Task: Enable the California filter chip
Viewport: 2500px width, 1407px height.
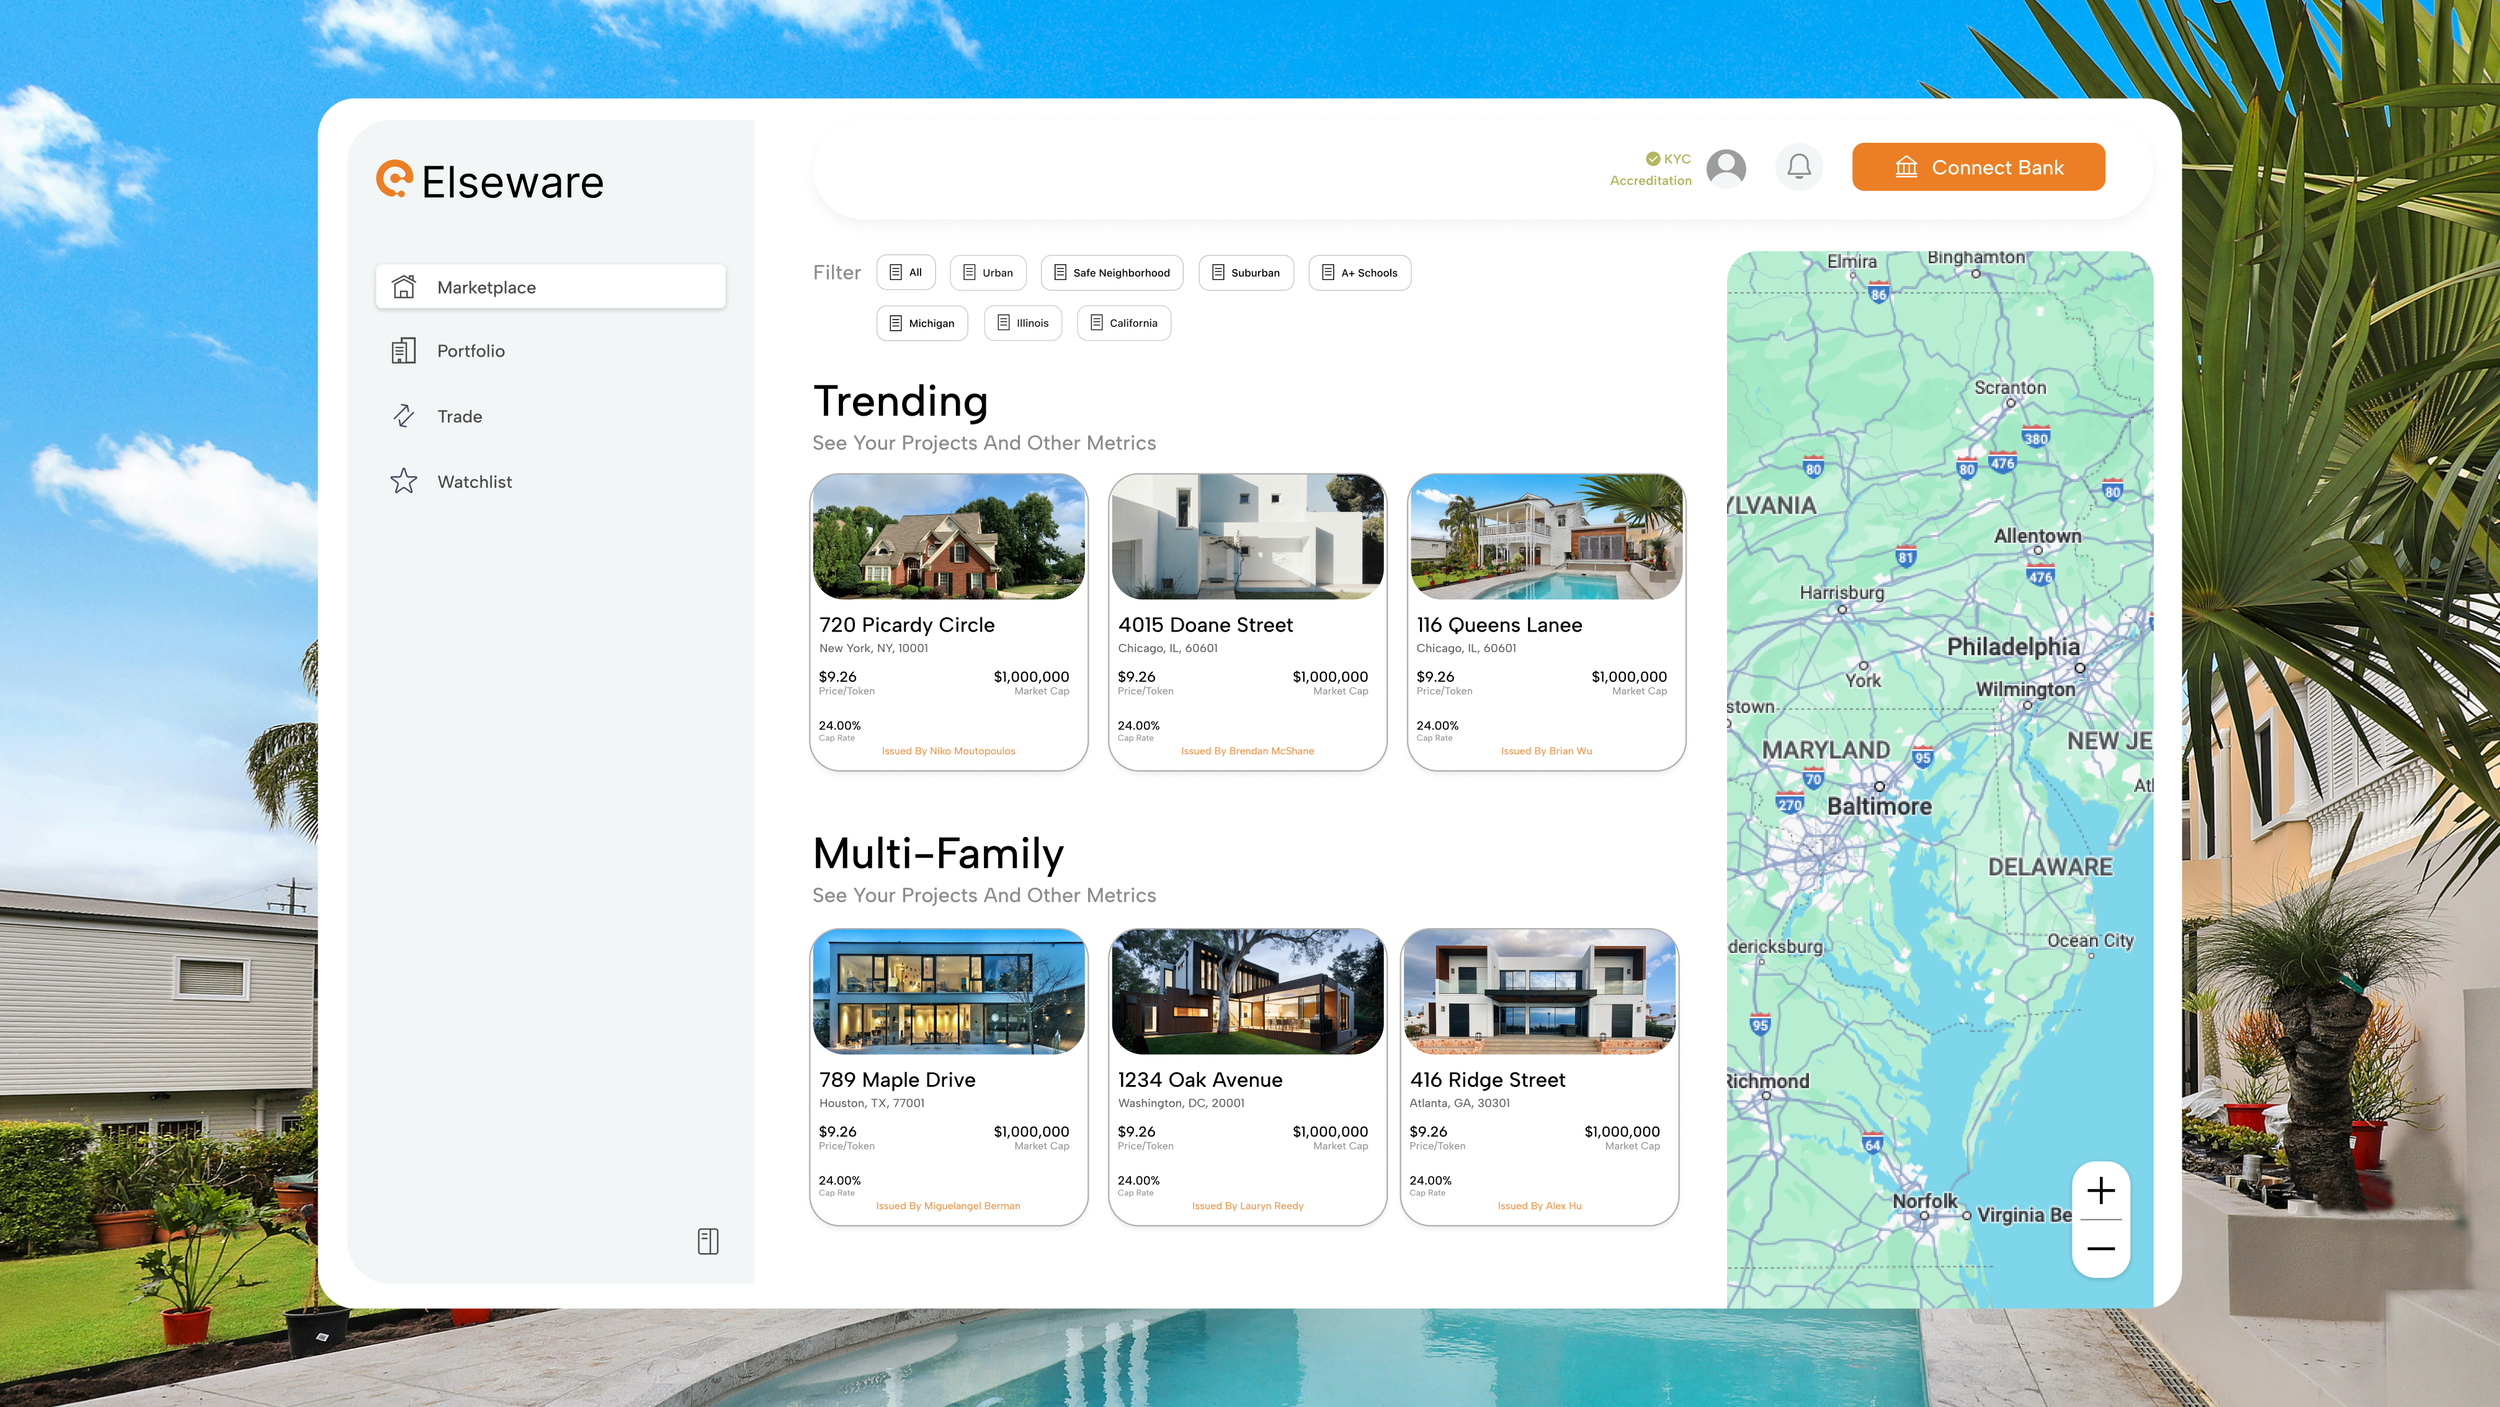Action: click(1123, 323)
